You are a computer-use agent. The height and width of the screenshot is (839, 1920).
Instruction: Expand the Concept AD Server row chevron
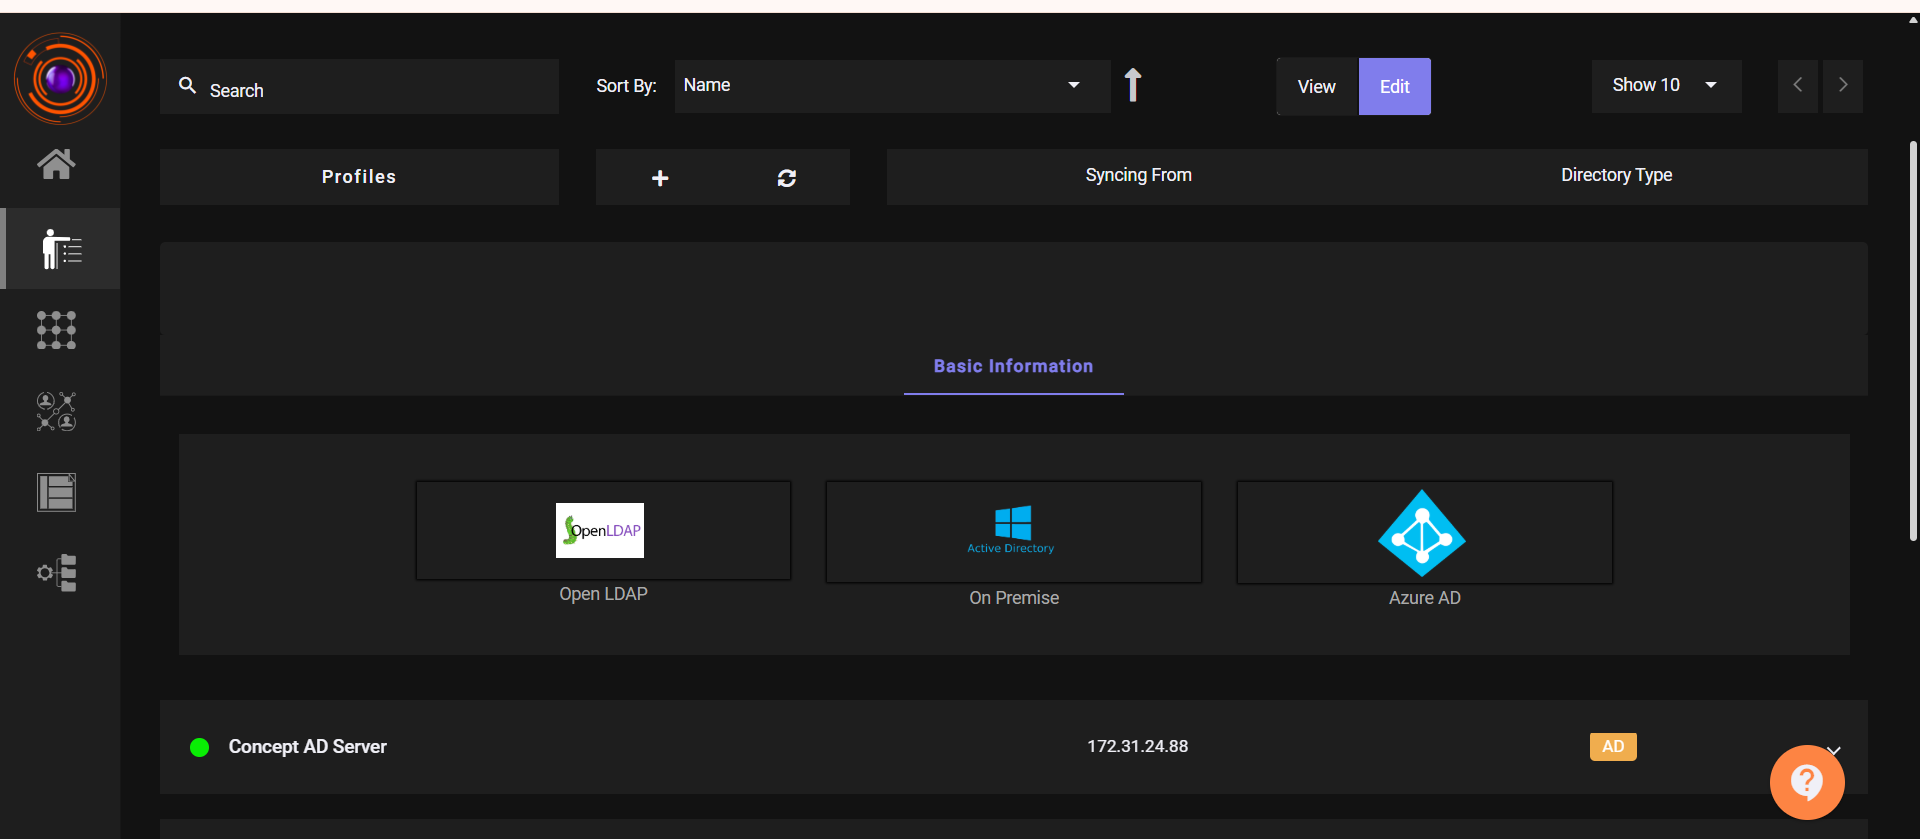[x=1834, y=750]
